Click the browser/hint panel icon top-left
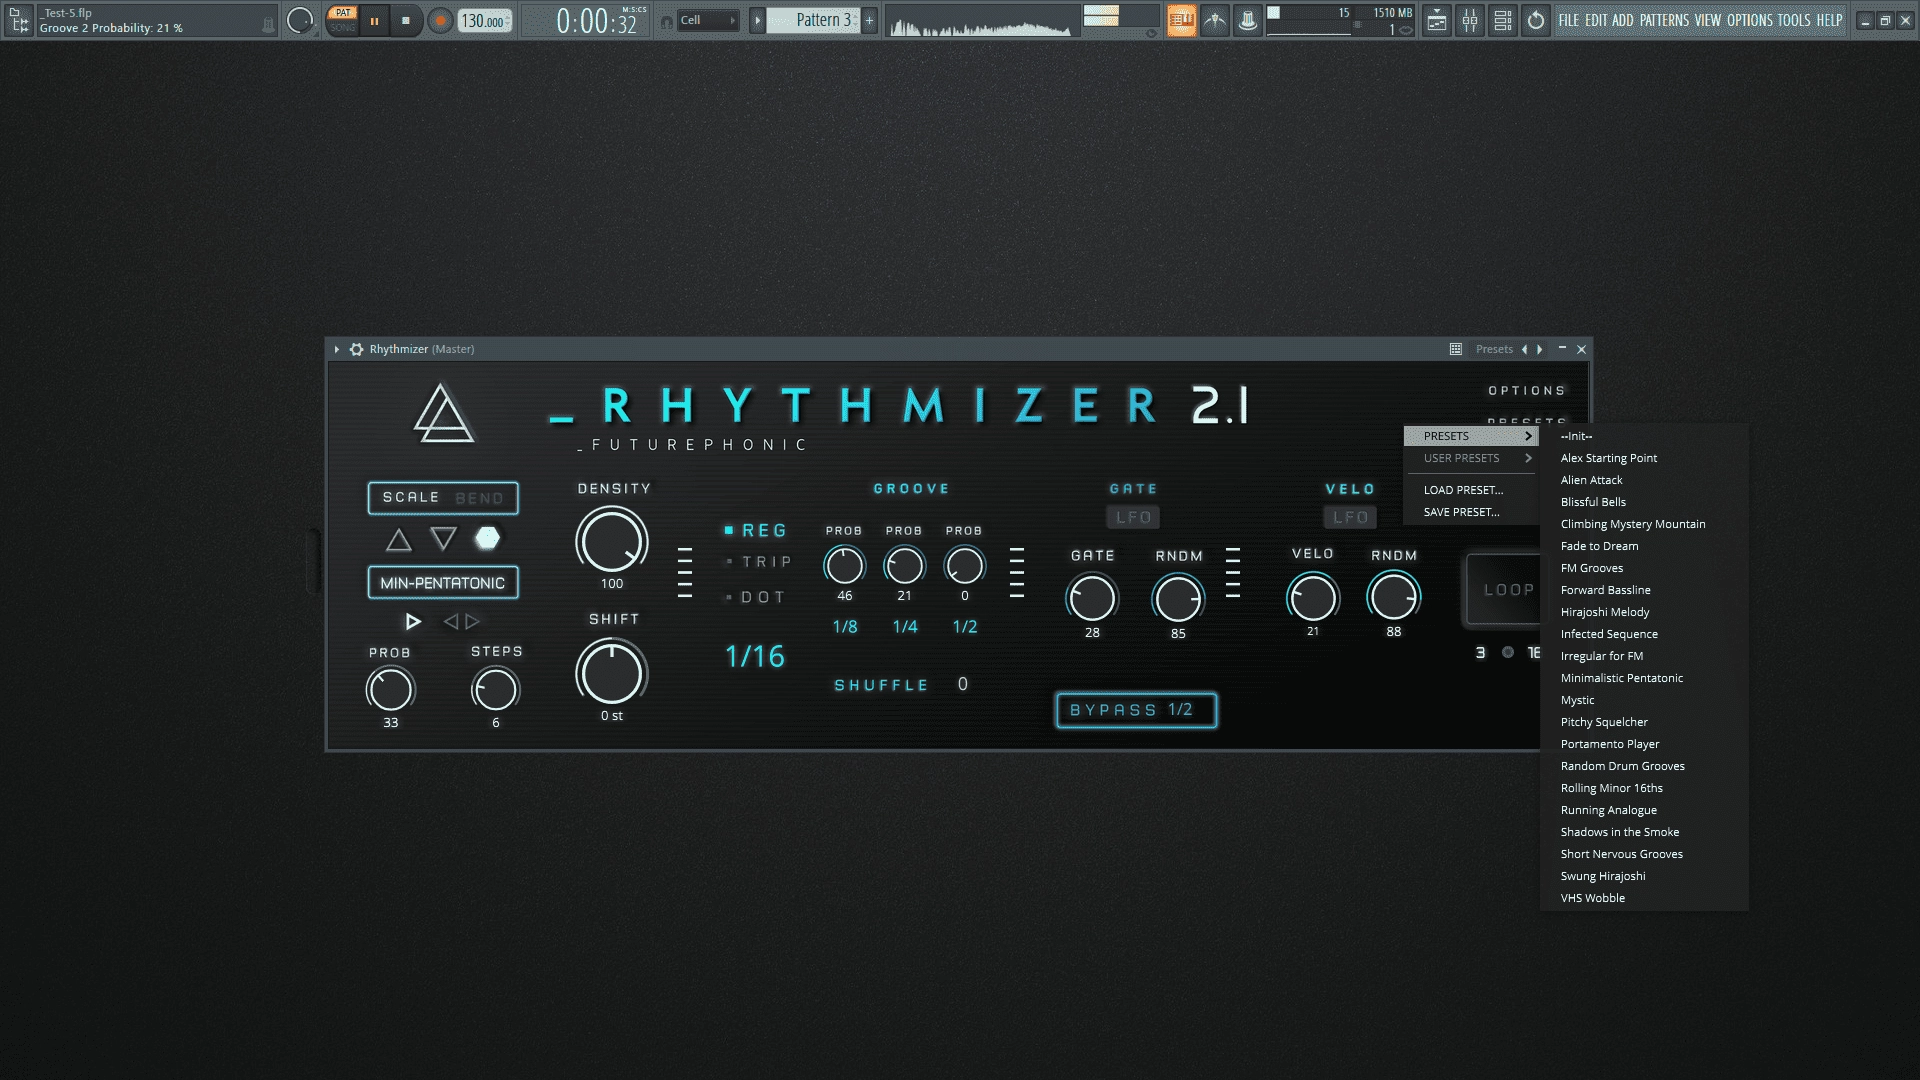 click(x=19, y=20)
